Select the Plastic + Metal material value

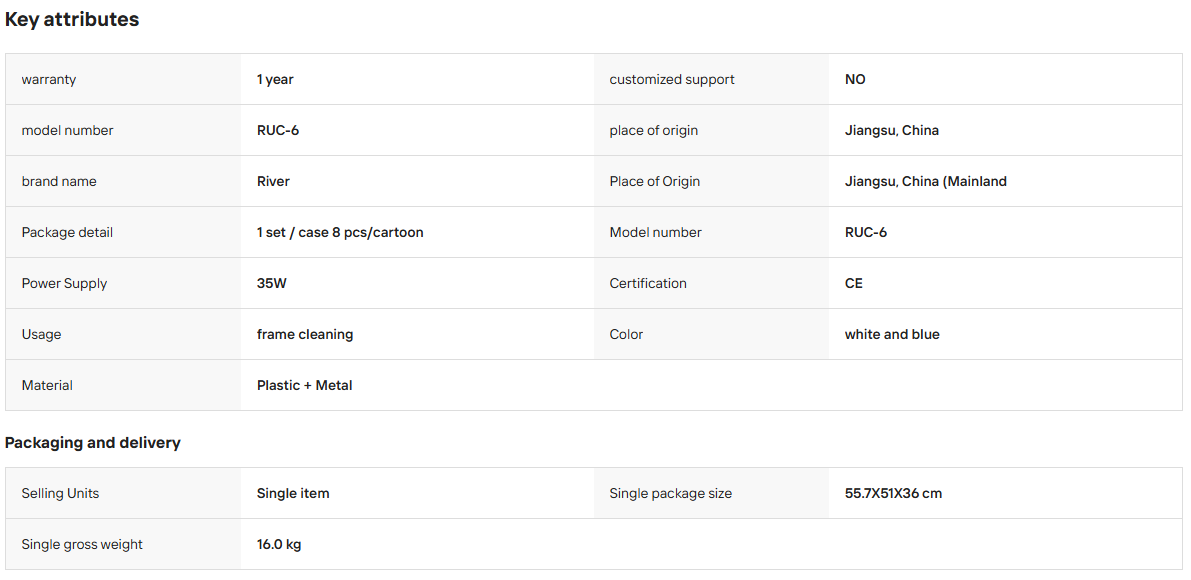click(305, 385)
